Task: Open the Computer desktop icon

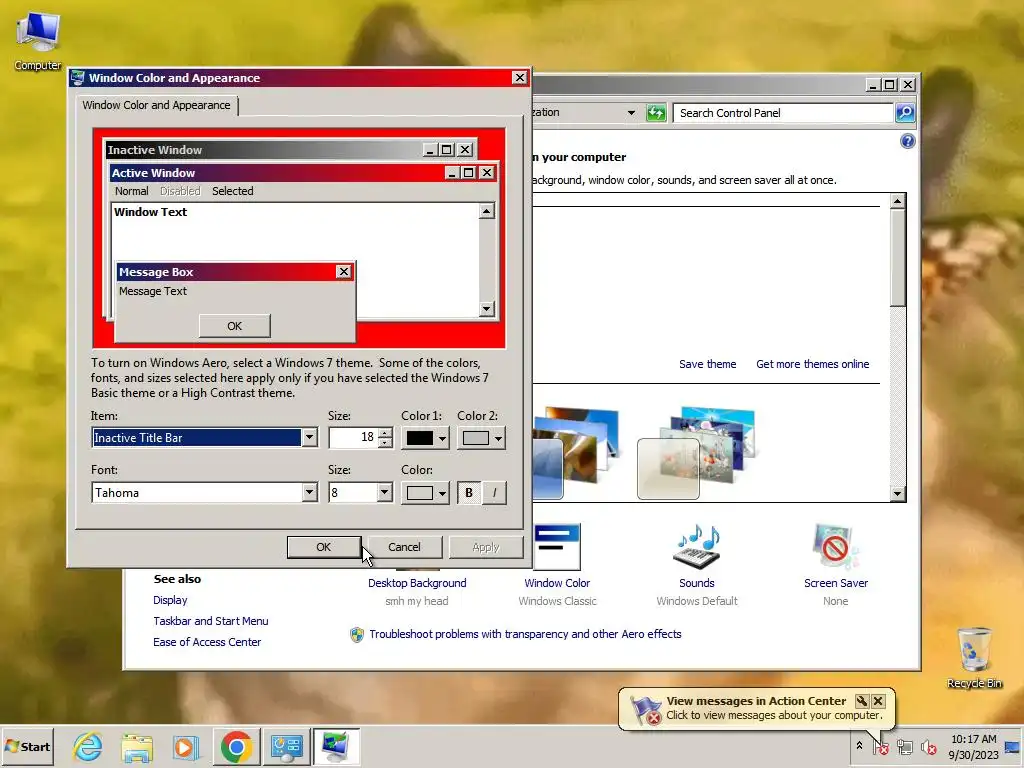Action: (38, 40)
